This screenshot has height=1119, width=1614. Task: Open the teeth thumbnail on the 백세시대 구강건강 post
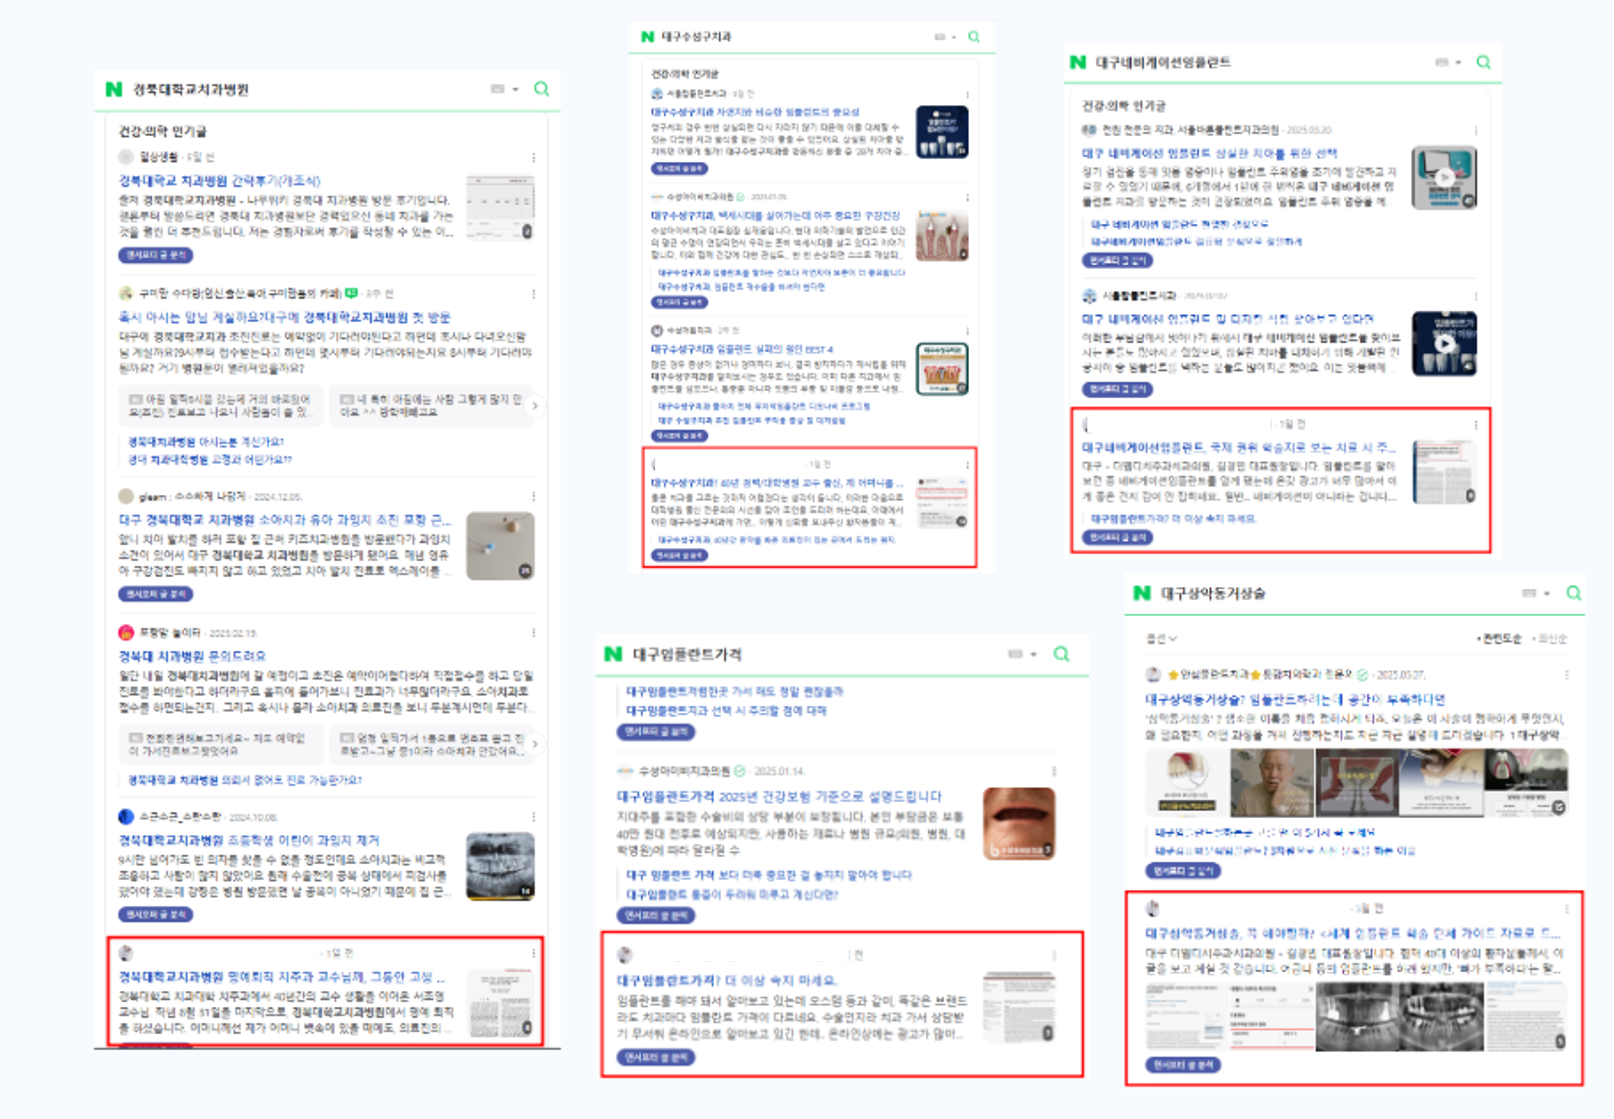click(x=942, y=235)
